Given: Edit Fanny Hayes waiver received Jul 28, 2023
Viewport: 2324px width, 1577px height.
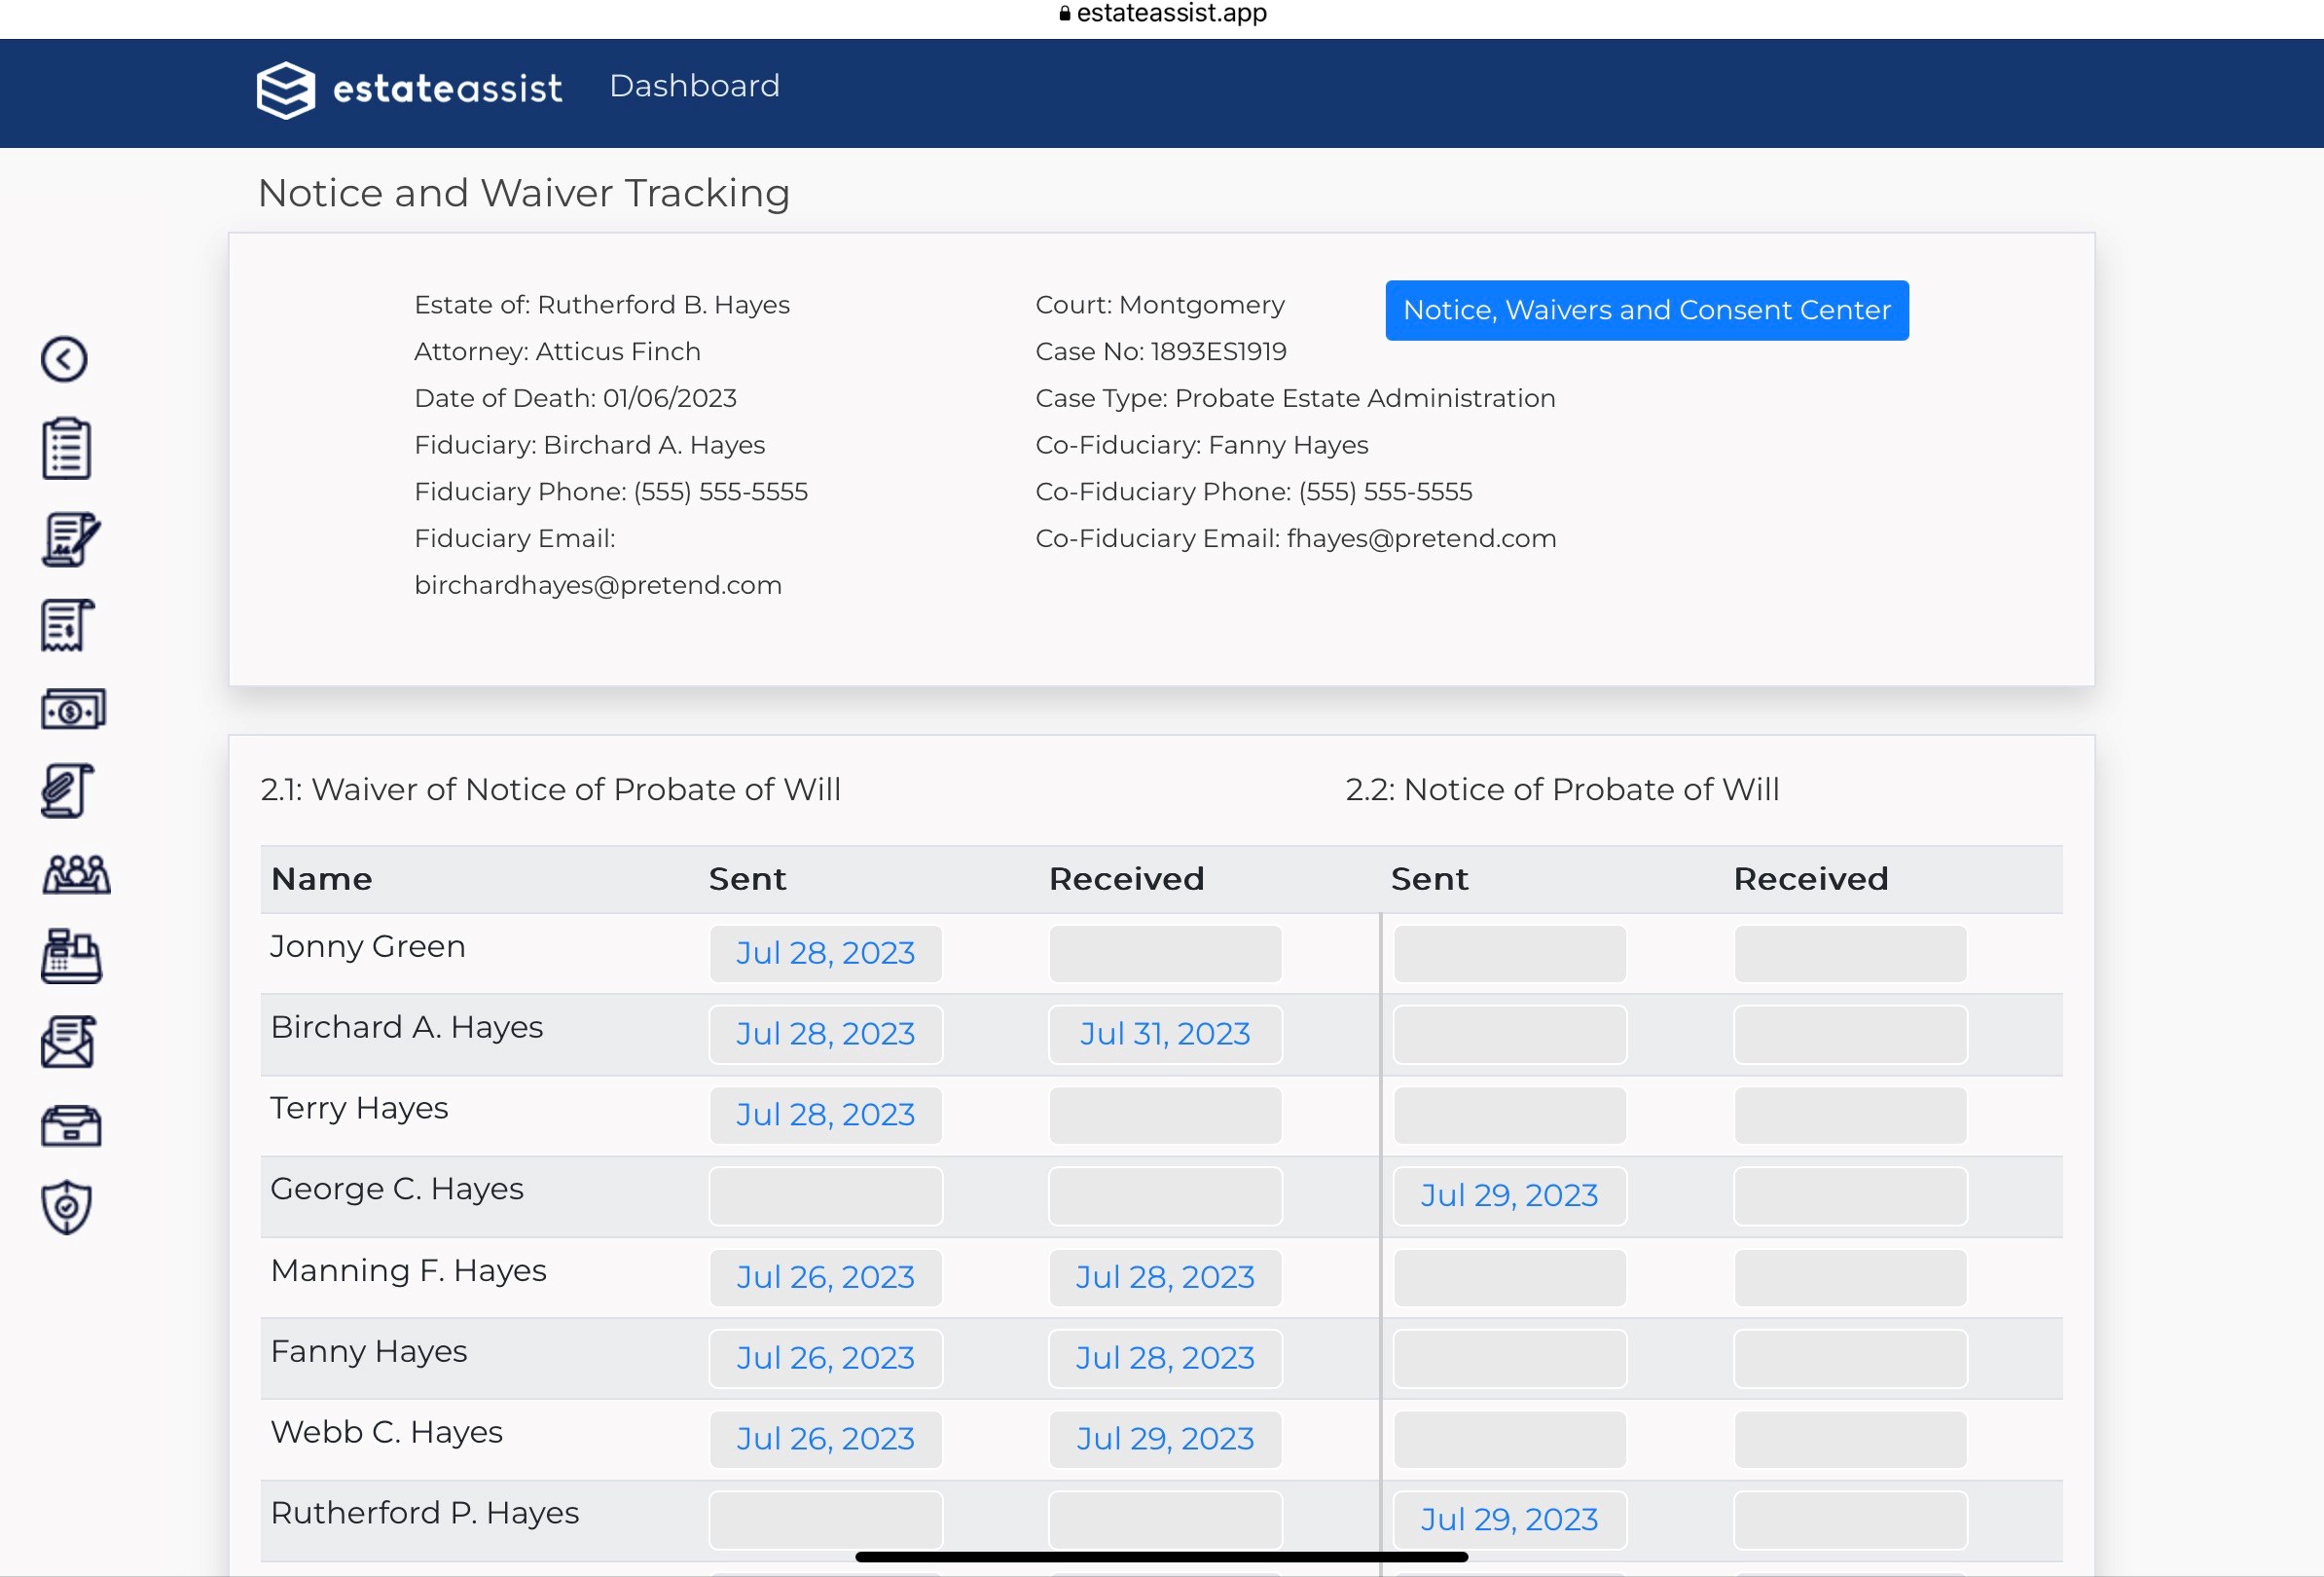Looking at the screenshot, I should tap(1165, 1359).
